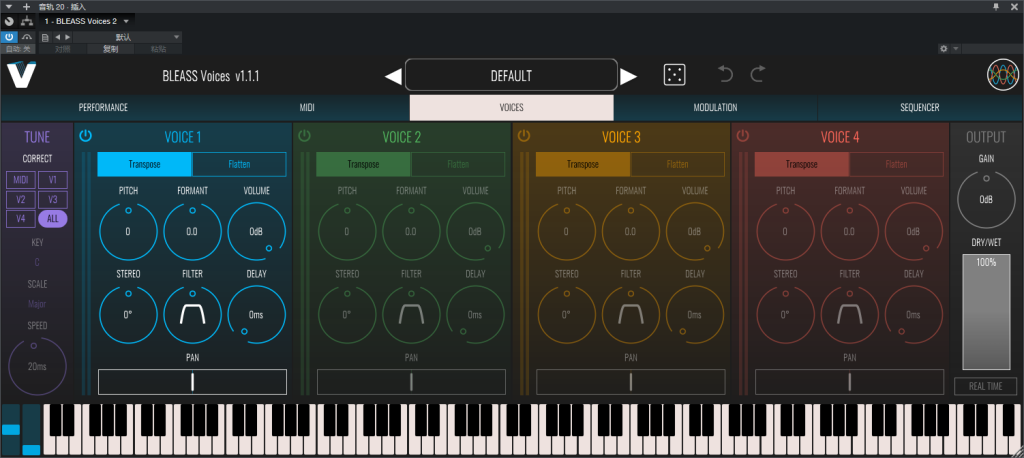Enable Voice 2 with its power icon

point(304,136)
